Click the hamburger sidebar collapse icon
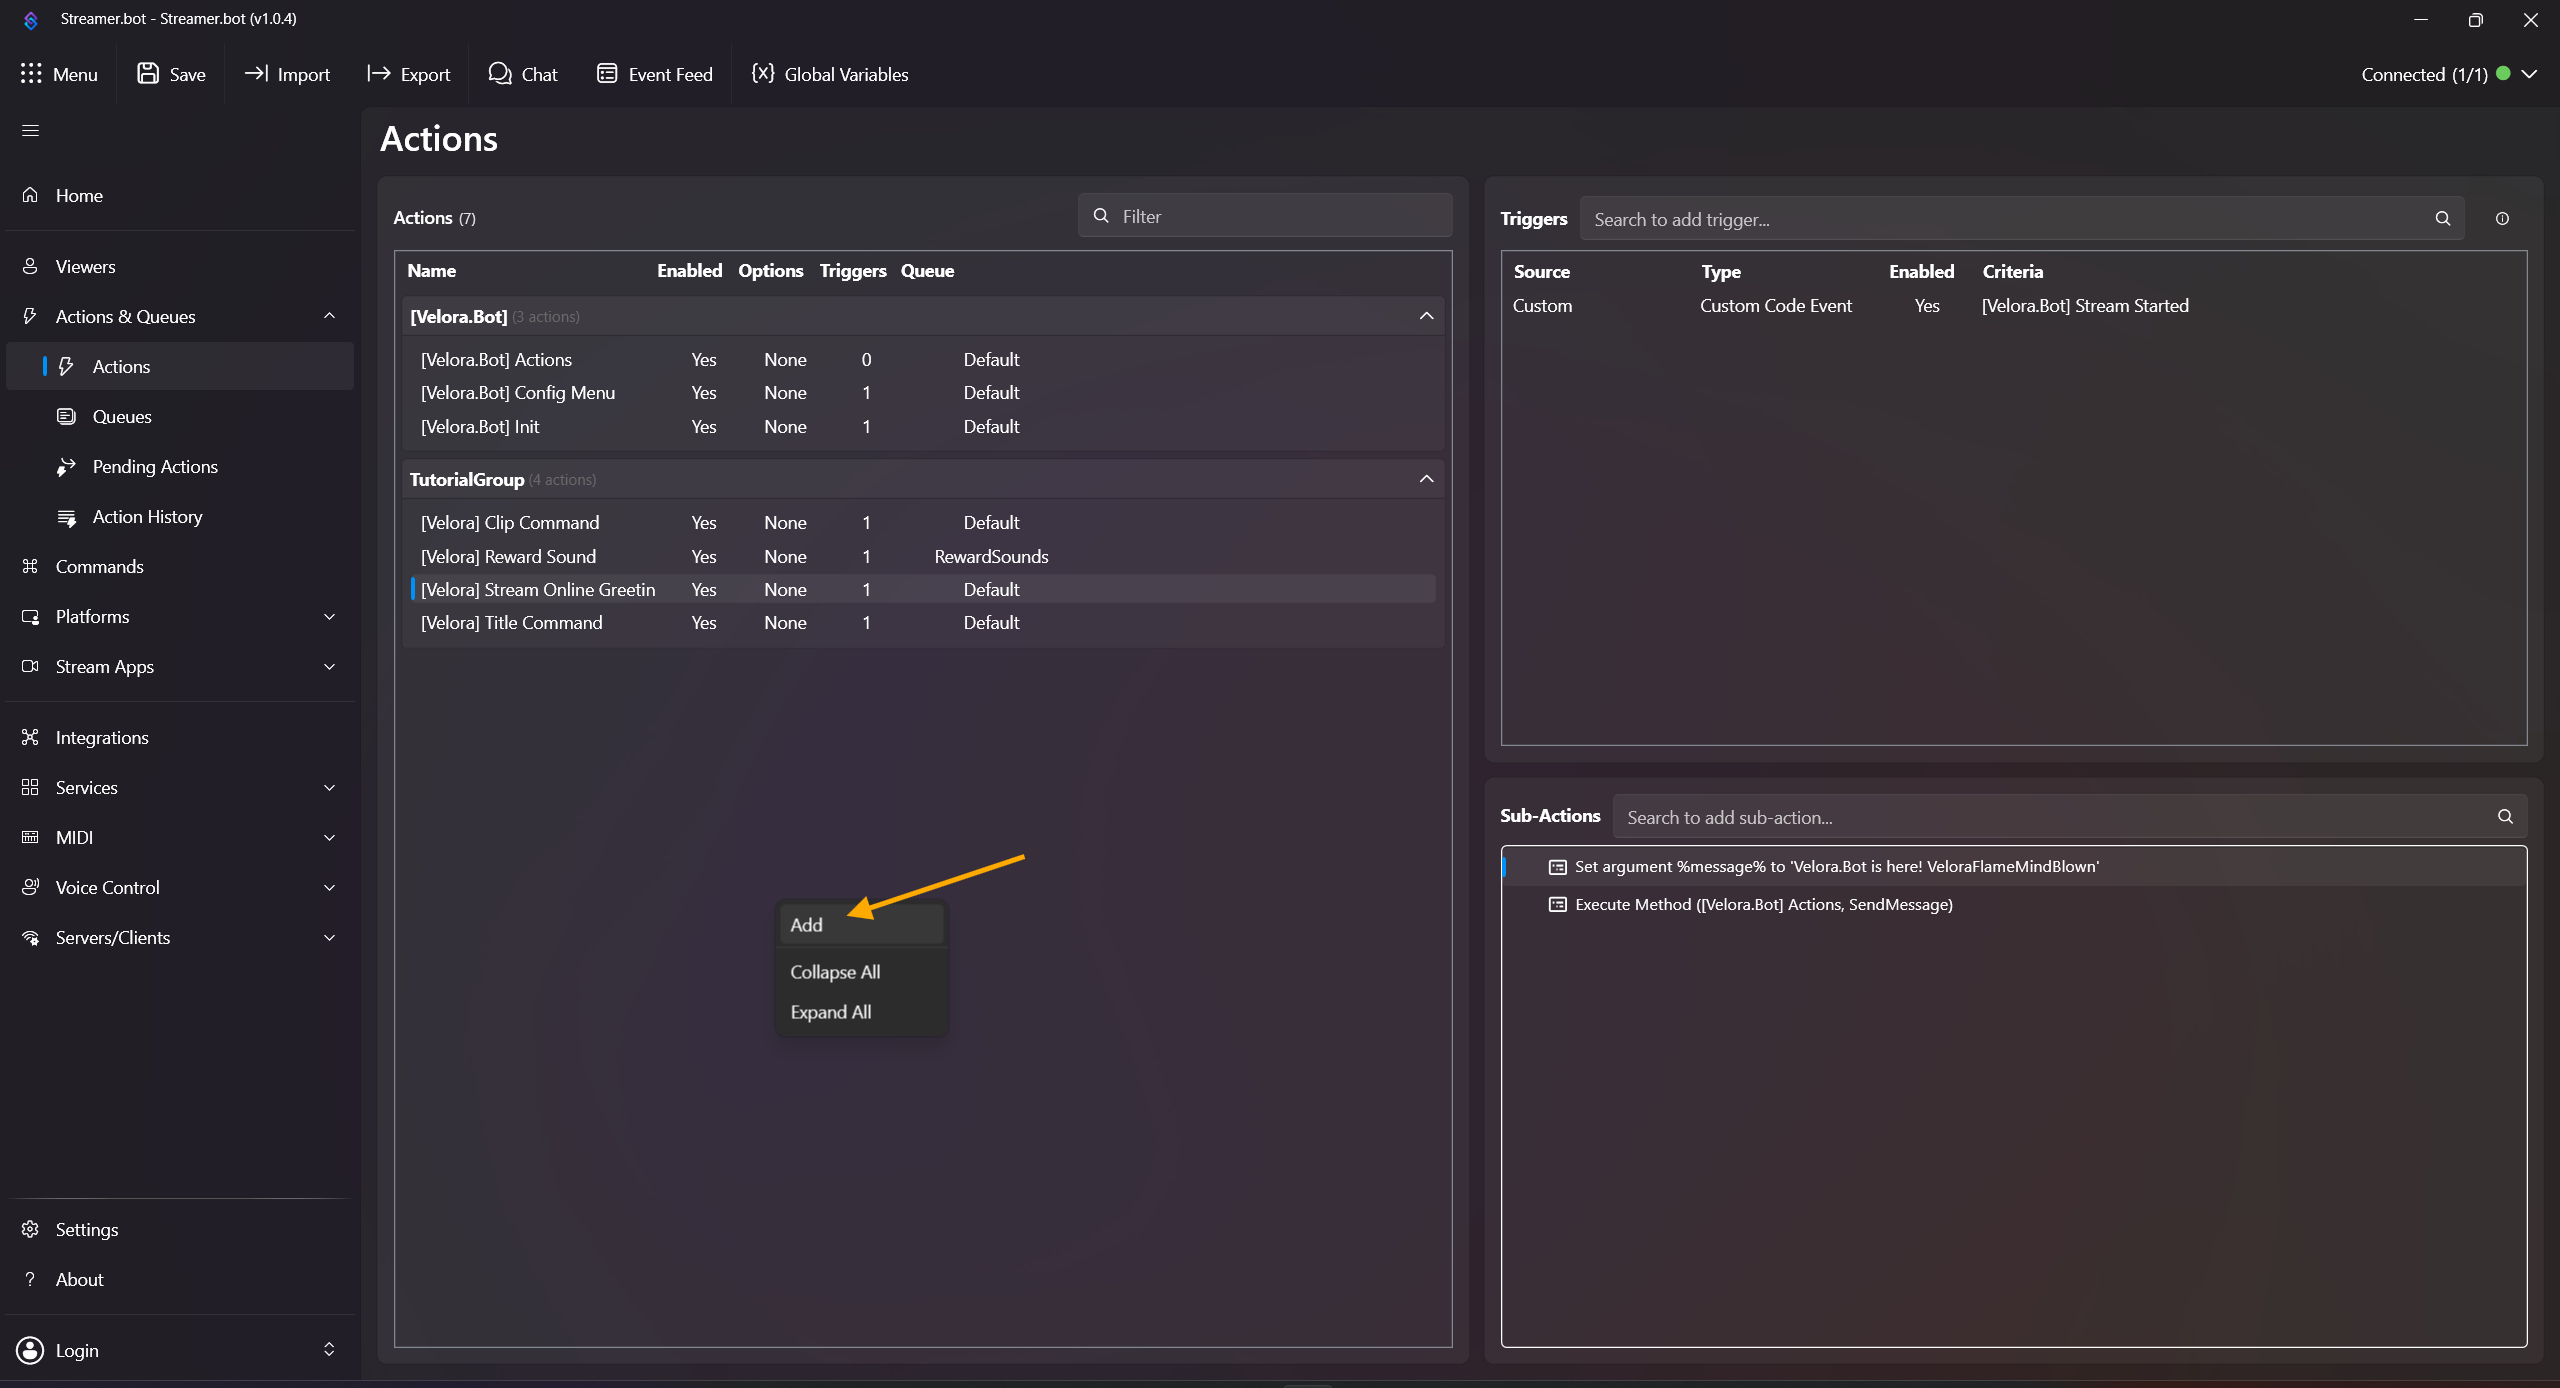2560x1388 pixels. 31,131
